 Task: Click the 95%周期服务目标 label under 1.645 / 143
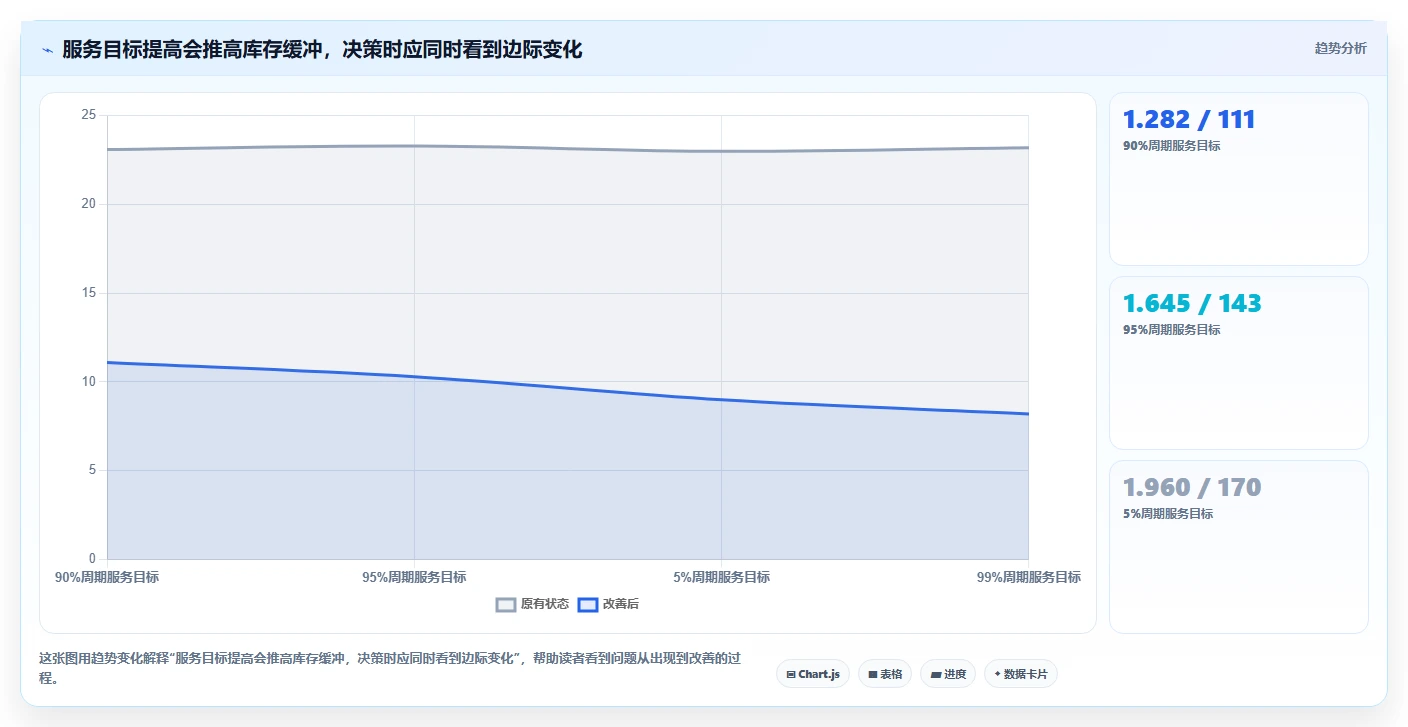(x=1171, y=330)
